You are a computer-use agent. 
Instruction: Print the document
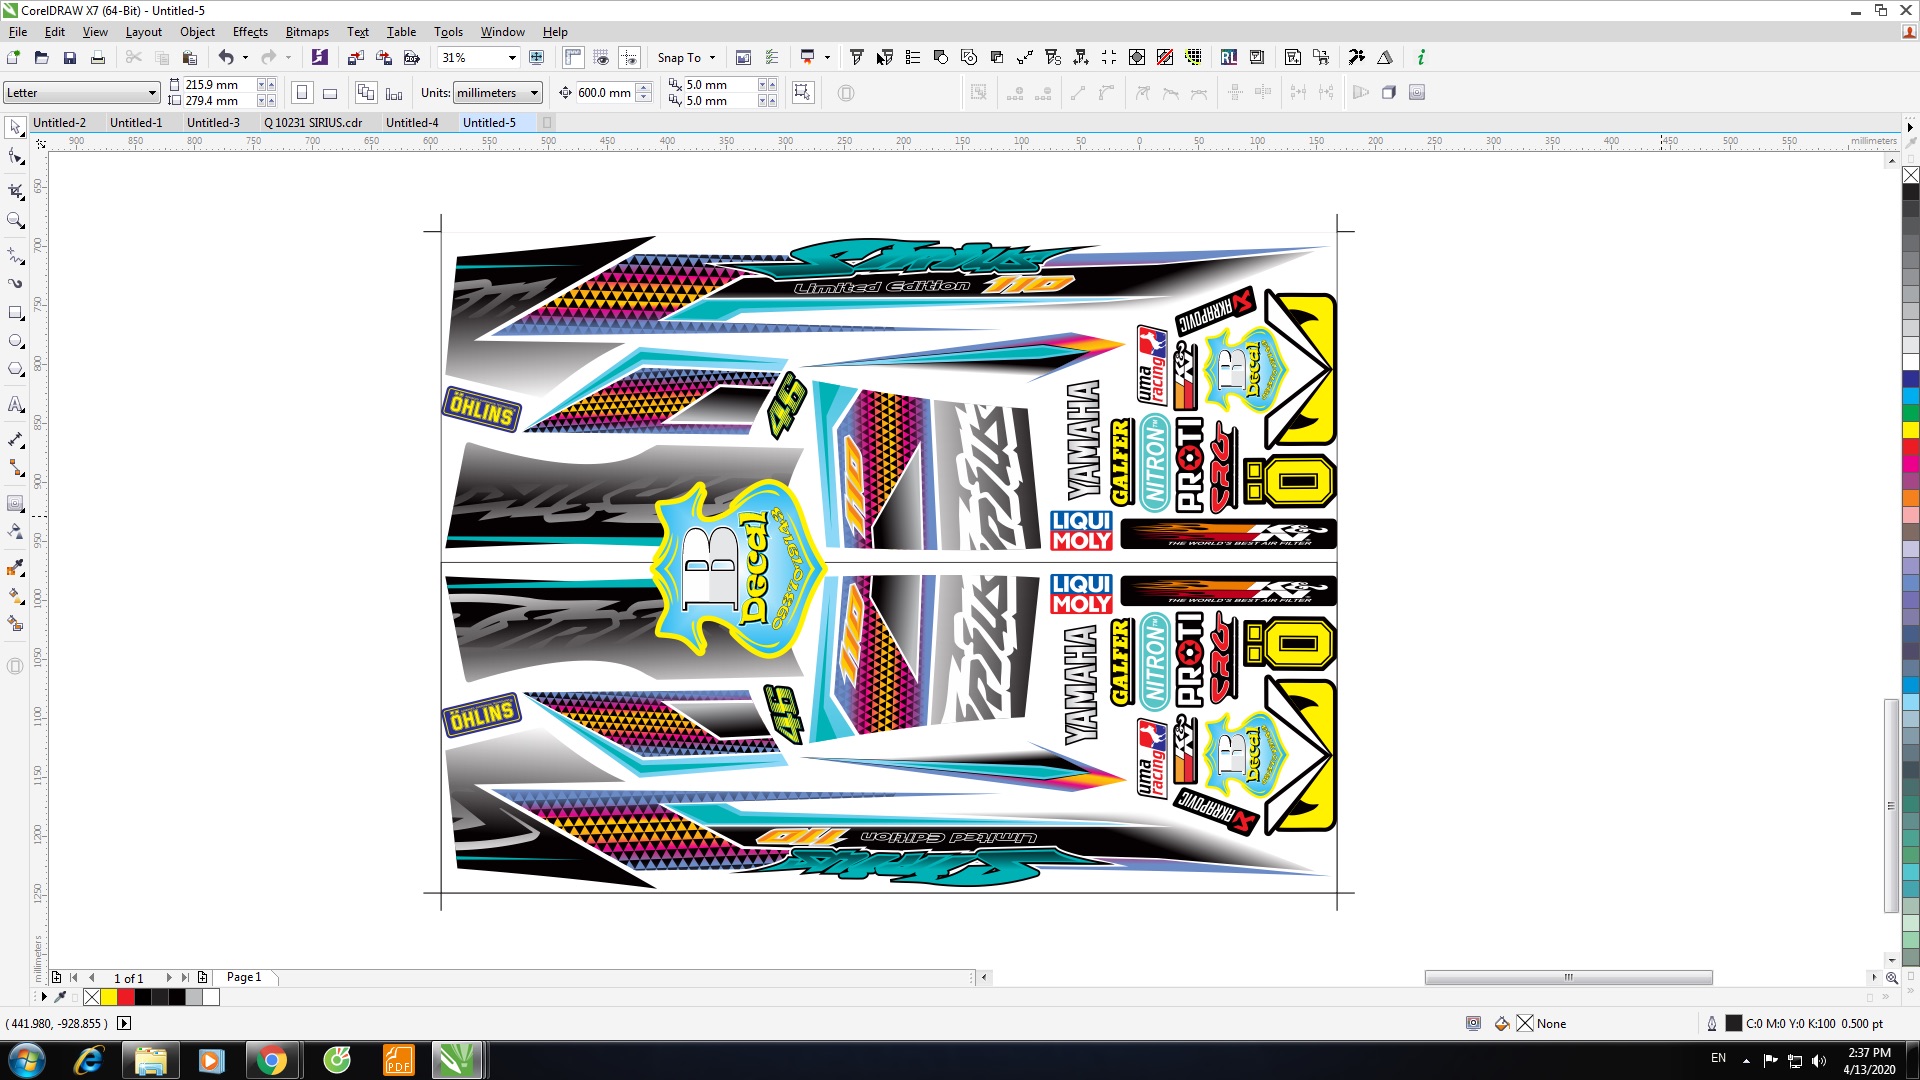pos(98,57)
